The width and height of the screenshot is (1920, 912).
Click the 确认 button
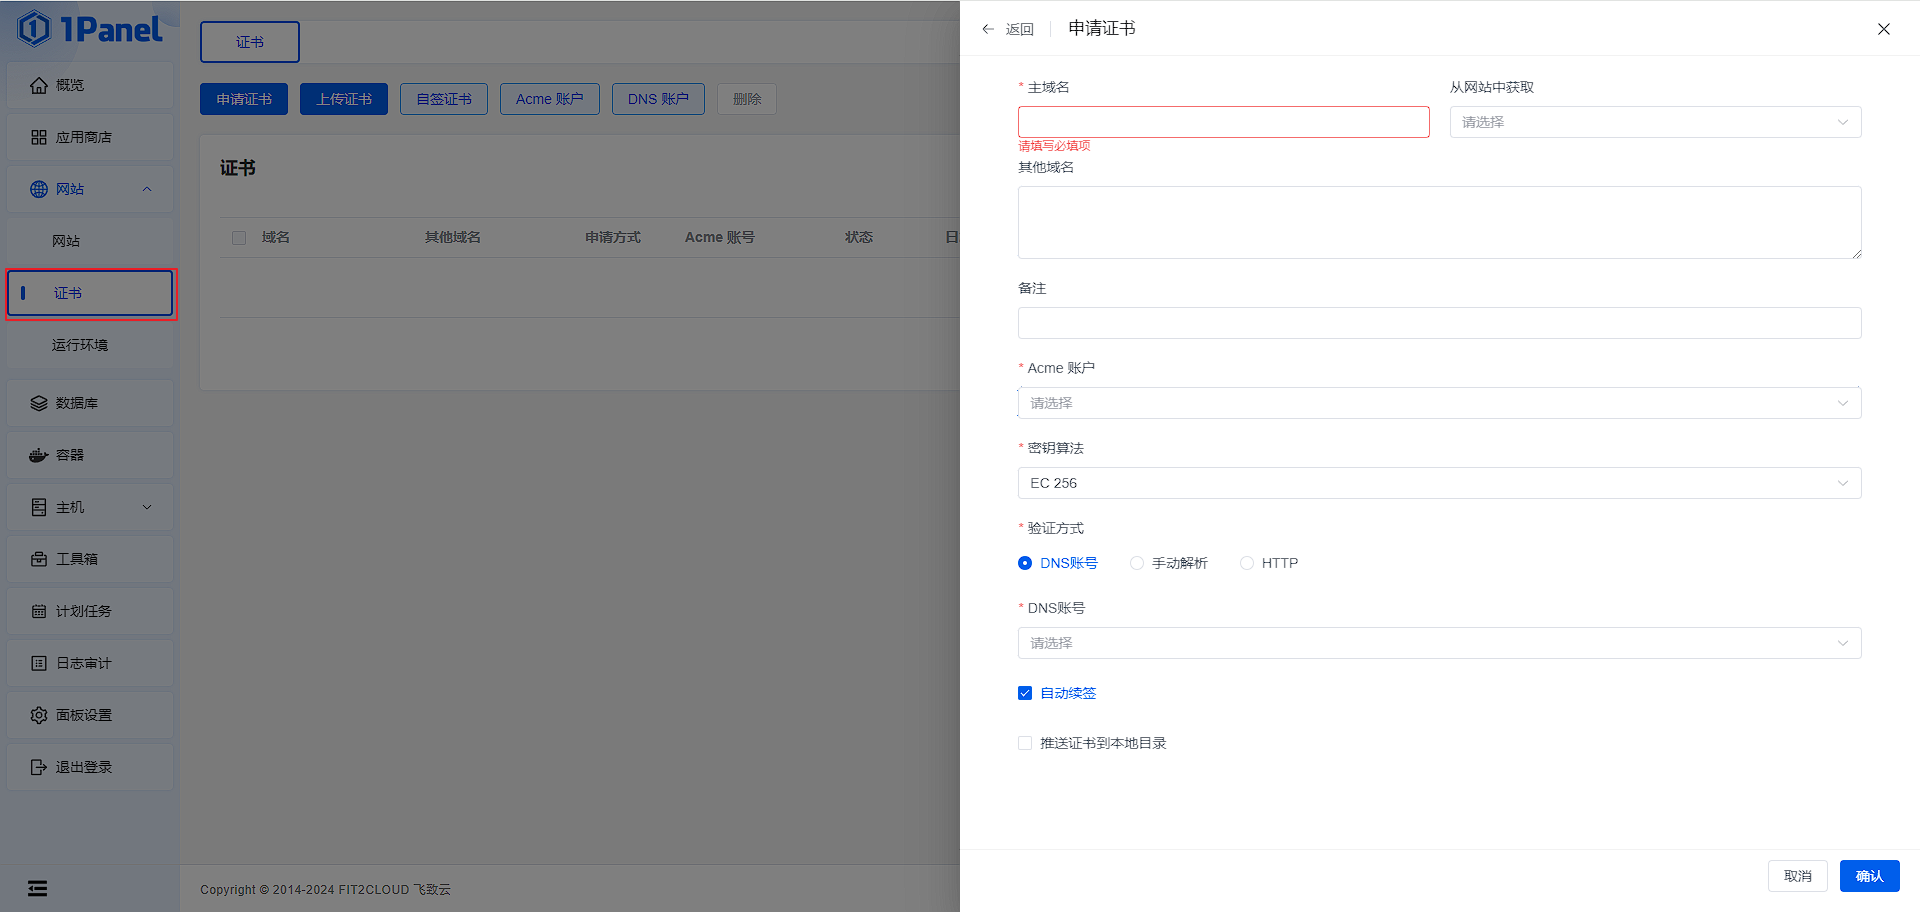tap(1869, 876)
